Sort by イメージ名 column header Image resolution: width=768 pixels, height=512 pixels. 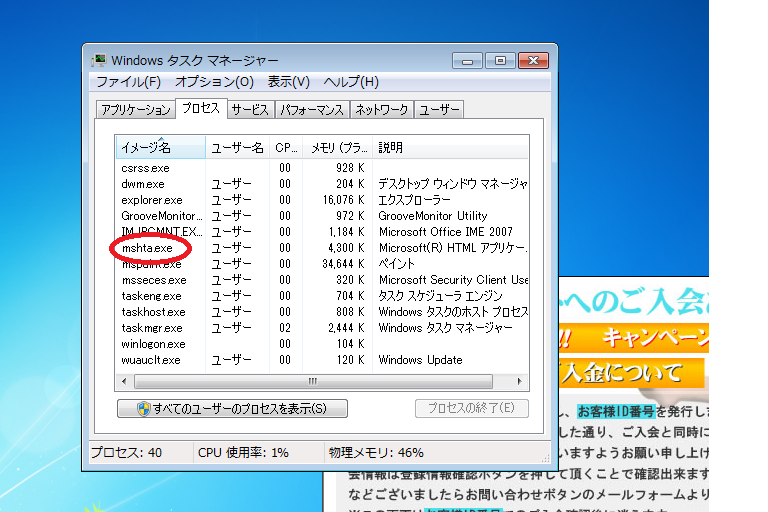click(x=161, y=147)
